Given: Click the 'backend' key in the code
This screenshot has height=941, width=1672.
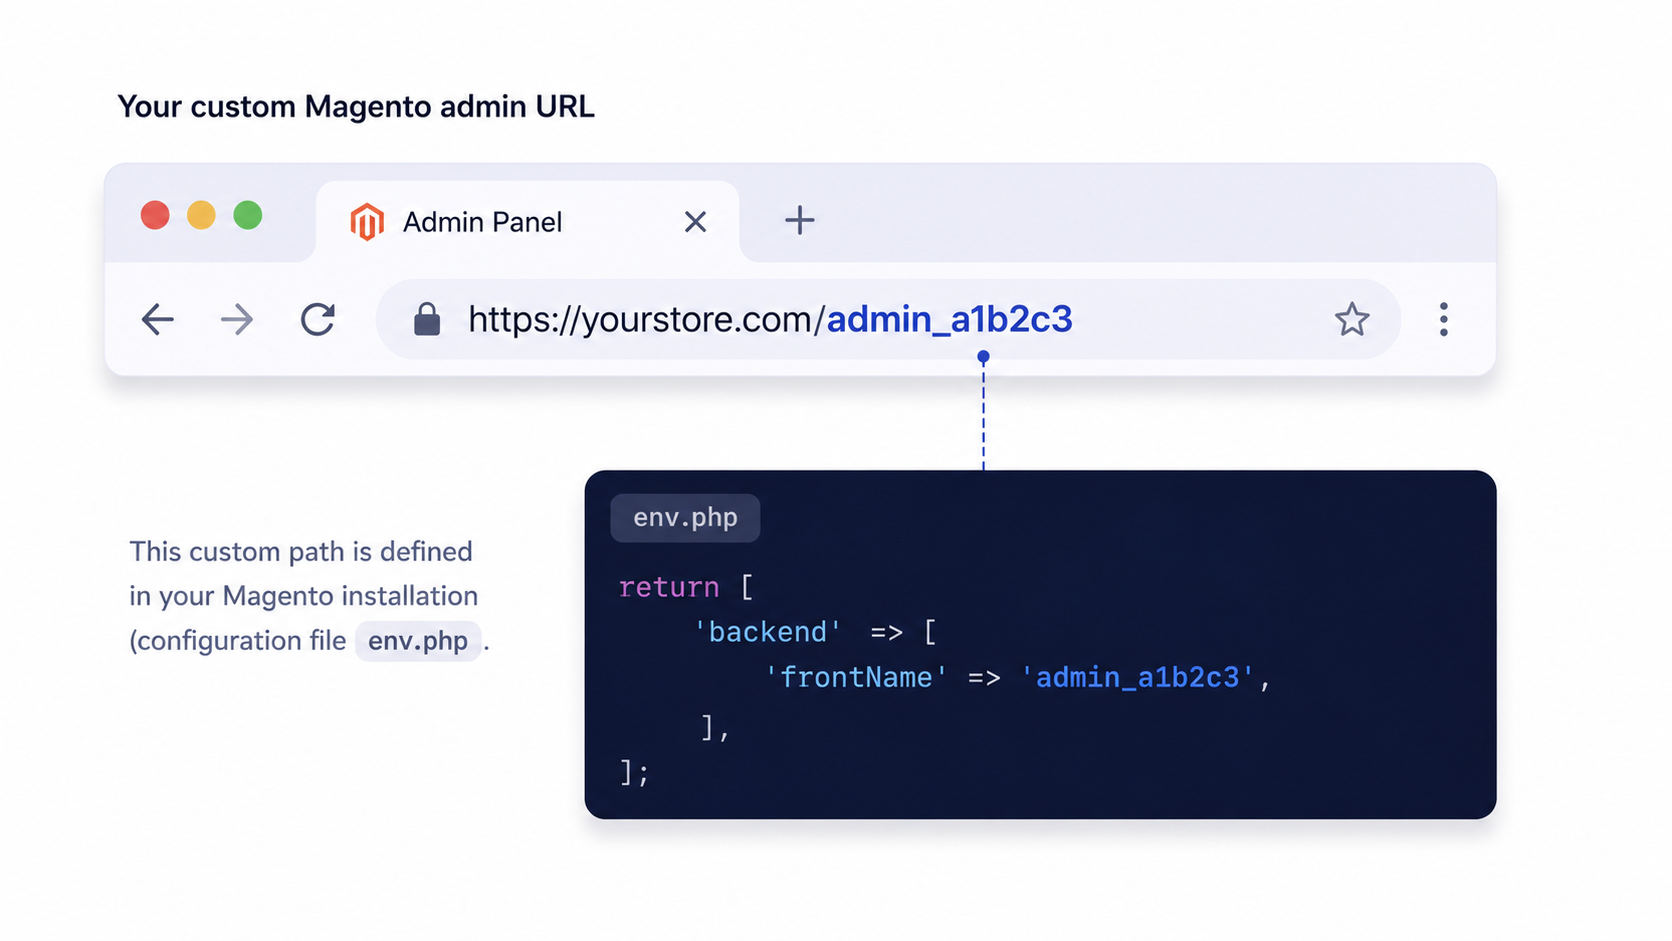Looking at the screenshot, I should (767, 632).
